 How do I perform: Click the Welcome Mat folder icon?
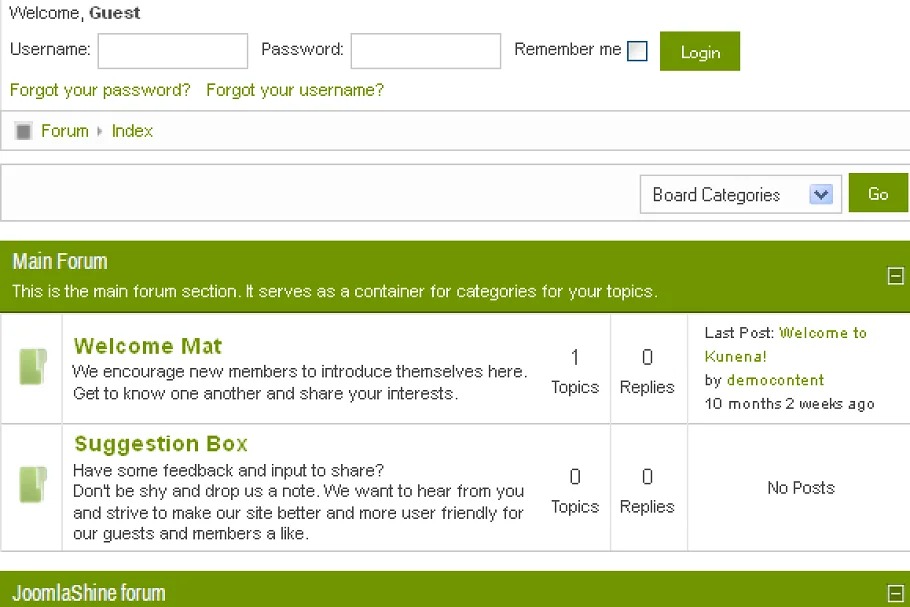tap(33, 367)
